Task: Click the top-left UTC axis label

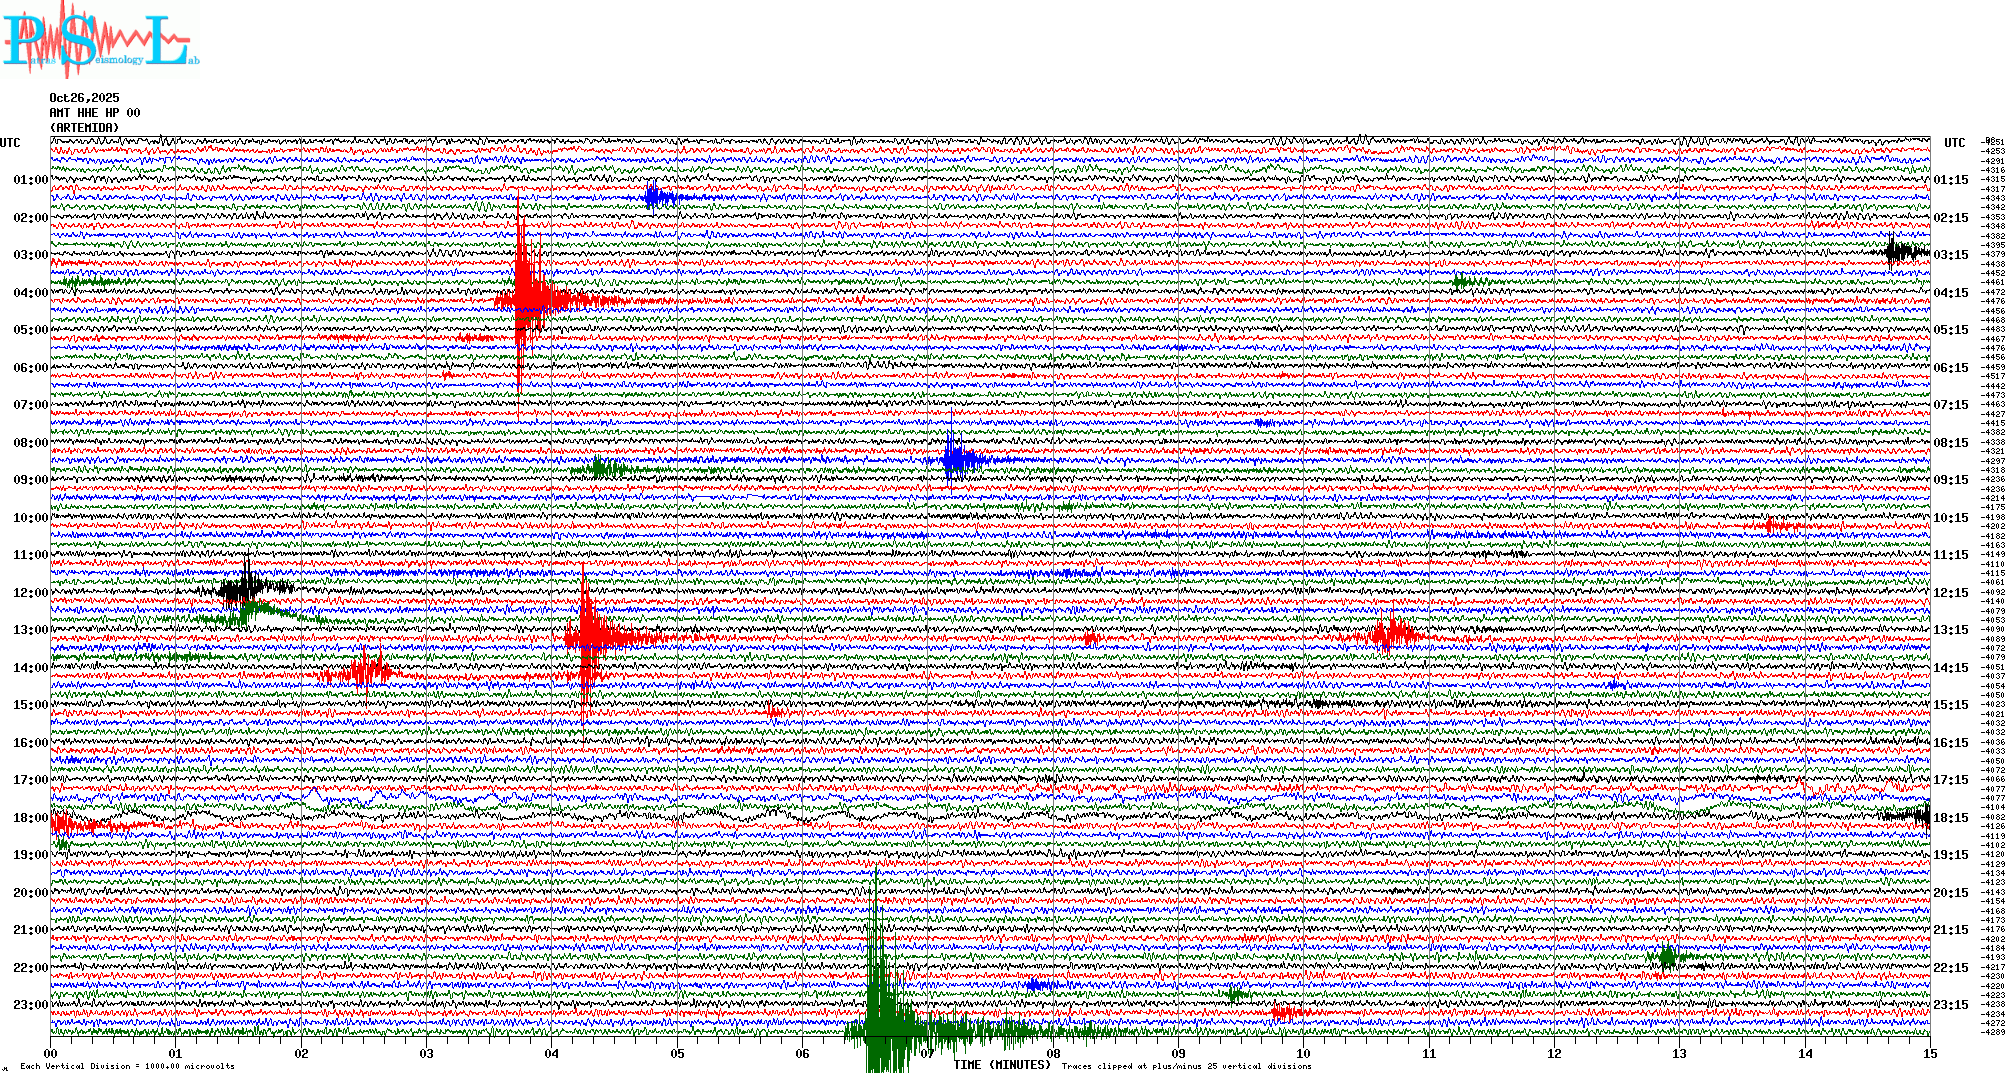Action: point(10,143)
